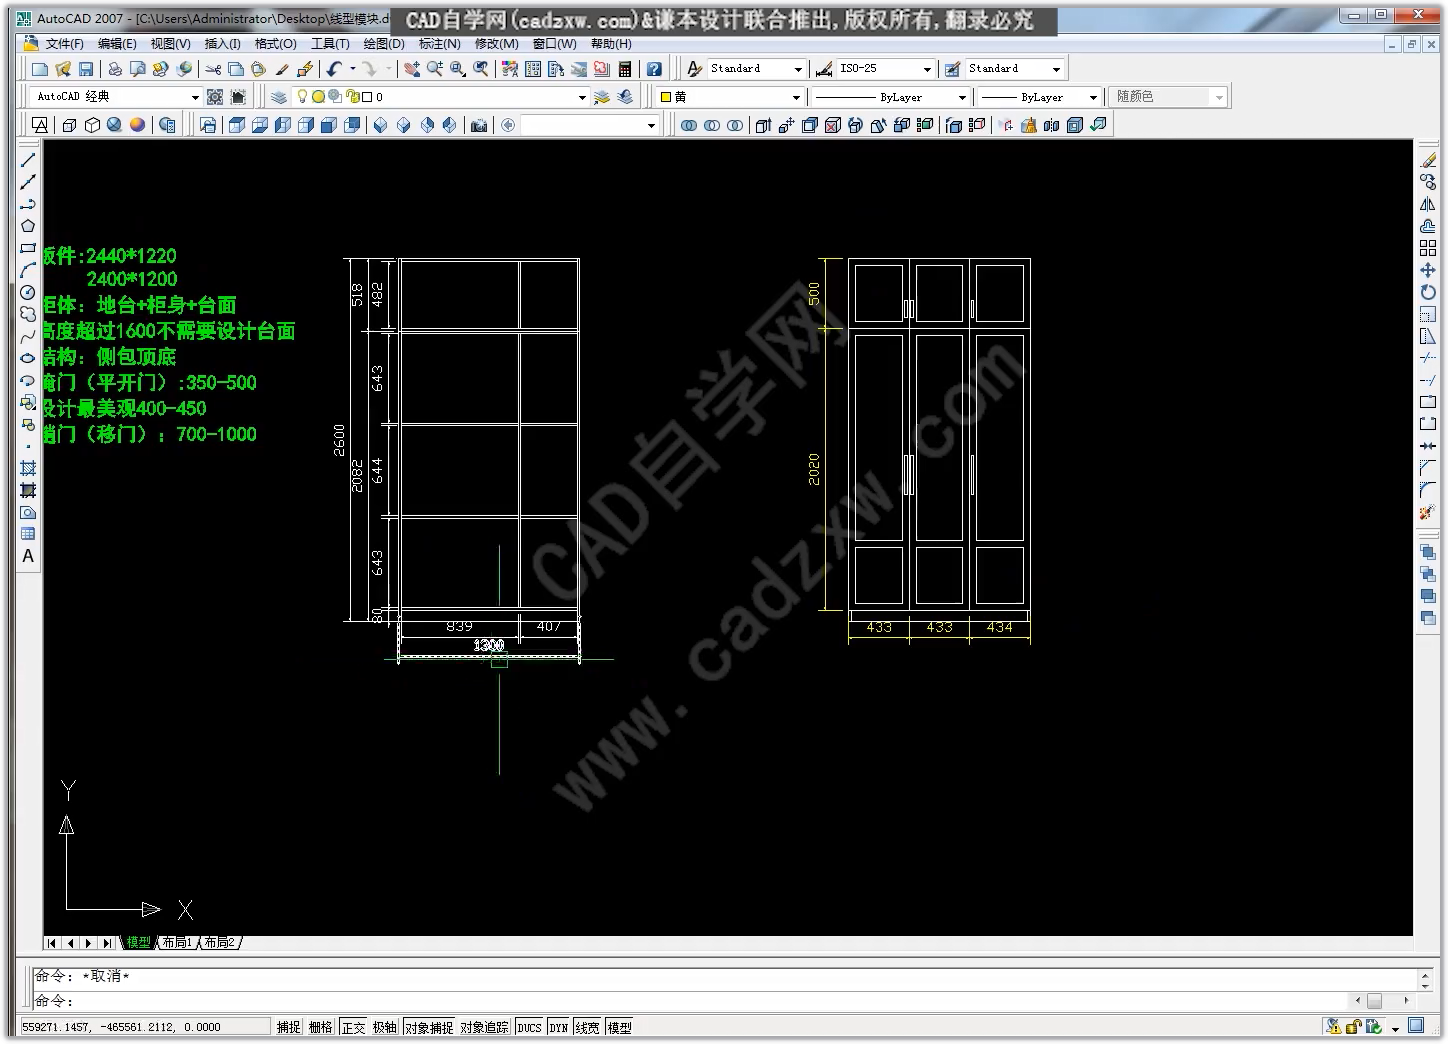
Task: Click the 433 dimension text under the left door
Action: coord(879,627)
